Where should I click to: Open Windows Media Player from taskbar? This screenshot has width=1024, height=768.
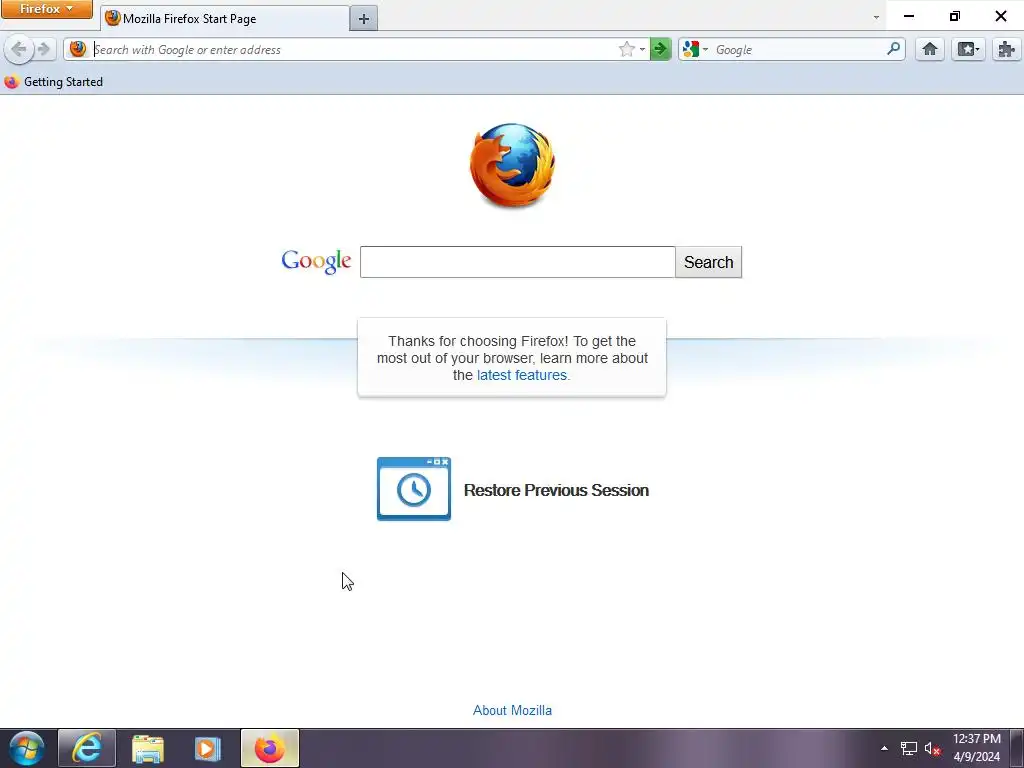point(208,748)
